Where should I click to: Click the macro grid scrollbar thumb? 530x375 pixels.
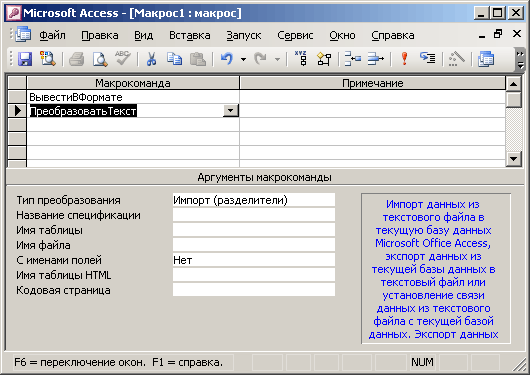[x=513, y=99]
